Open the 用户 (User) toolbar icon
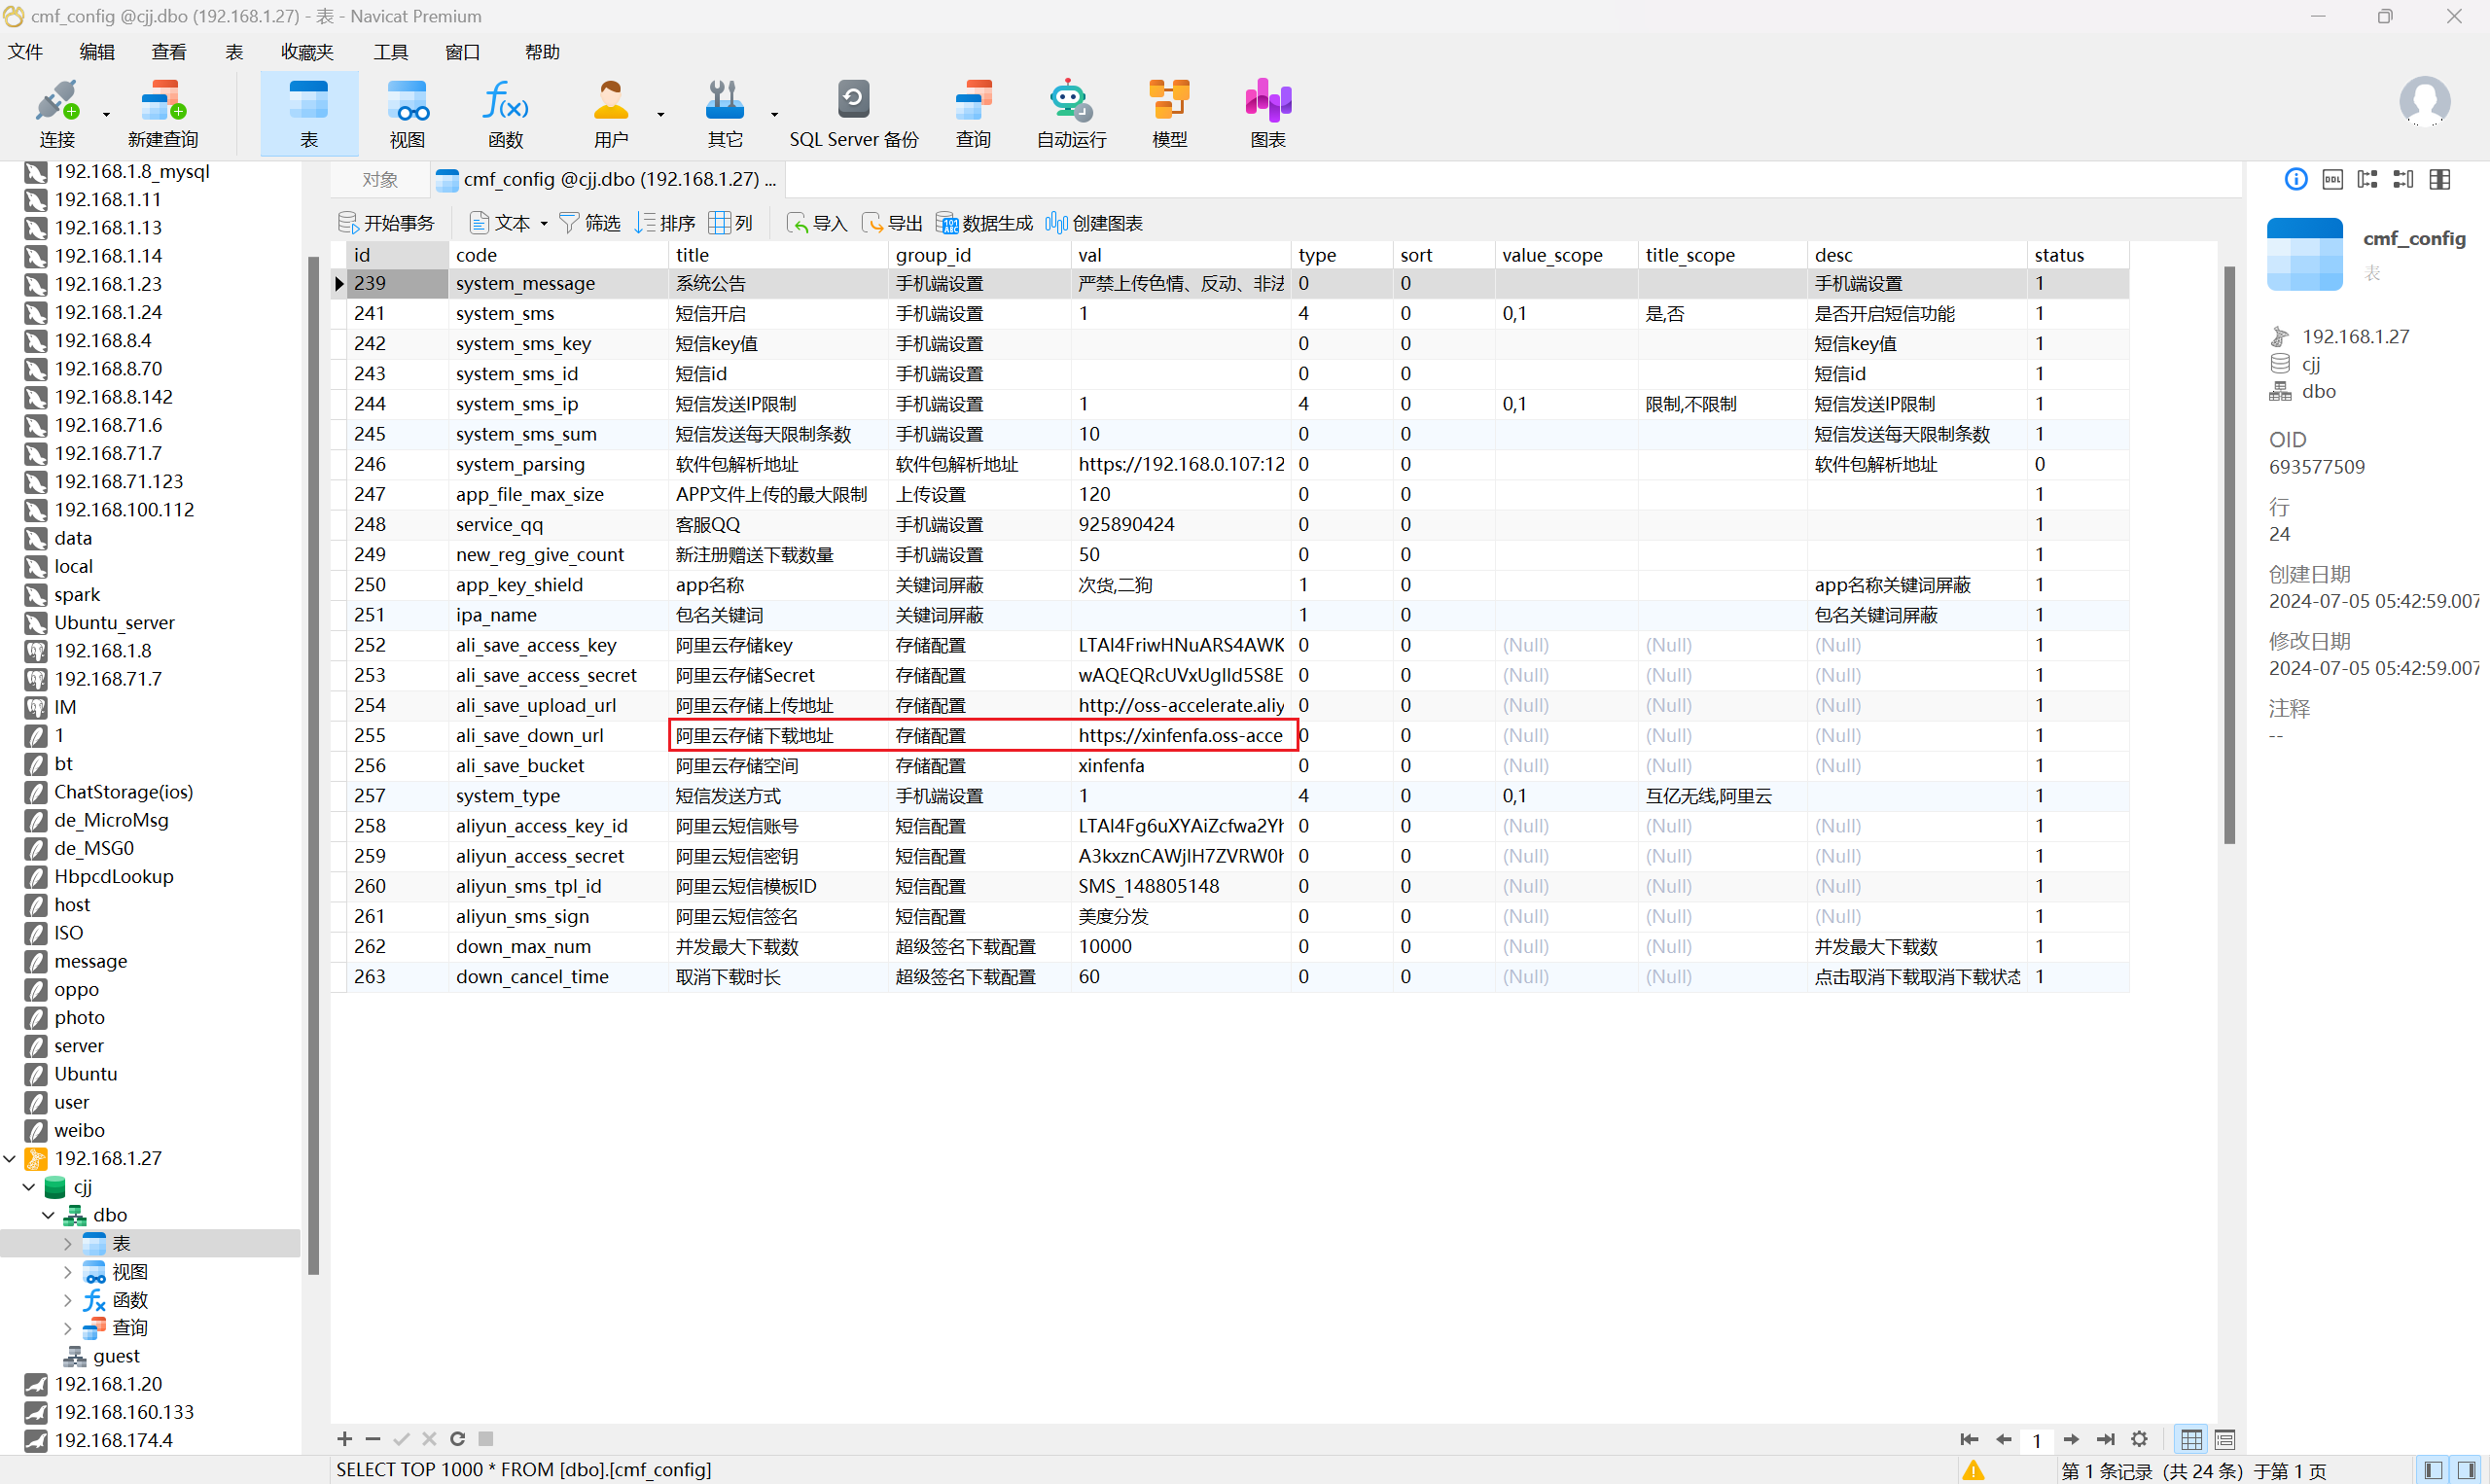Image resolution: width=2490 pixels, height=1484 pixels. 611,114
